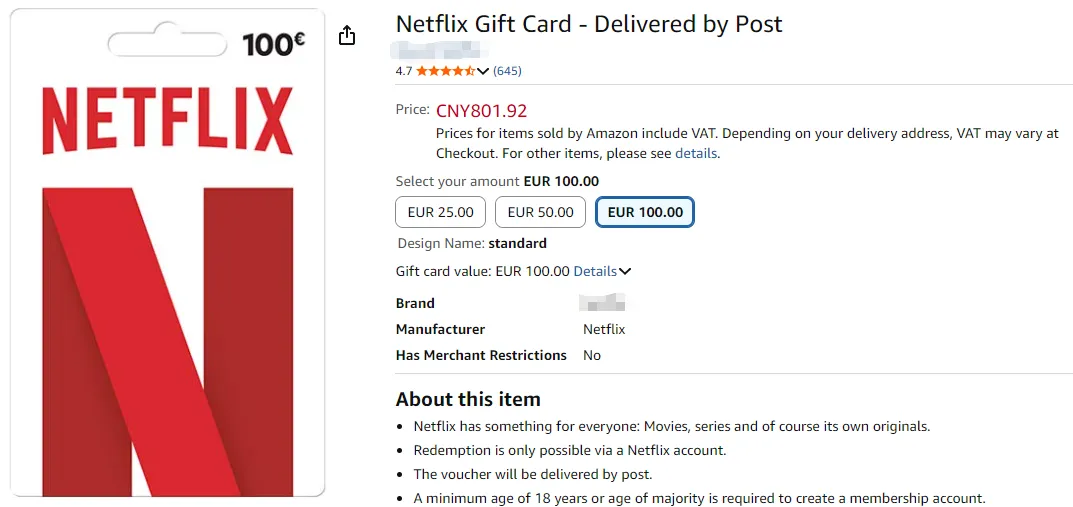Click the chevron arrow next to Details
Screen dimensions: 1073x507
point(625,271)
